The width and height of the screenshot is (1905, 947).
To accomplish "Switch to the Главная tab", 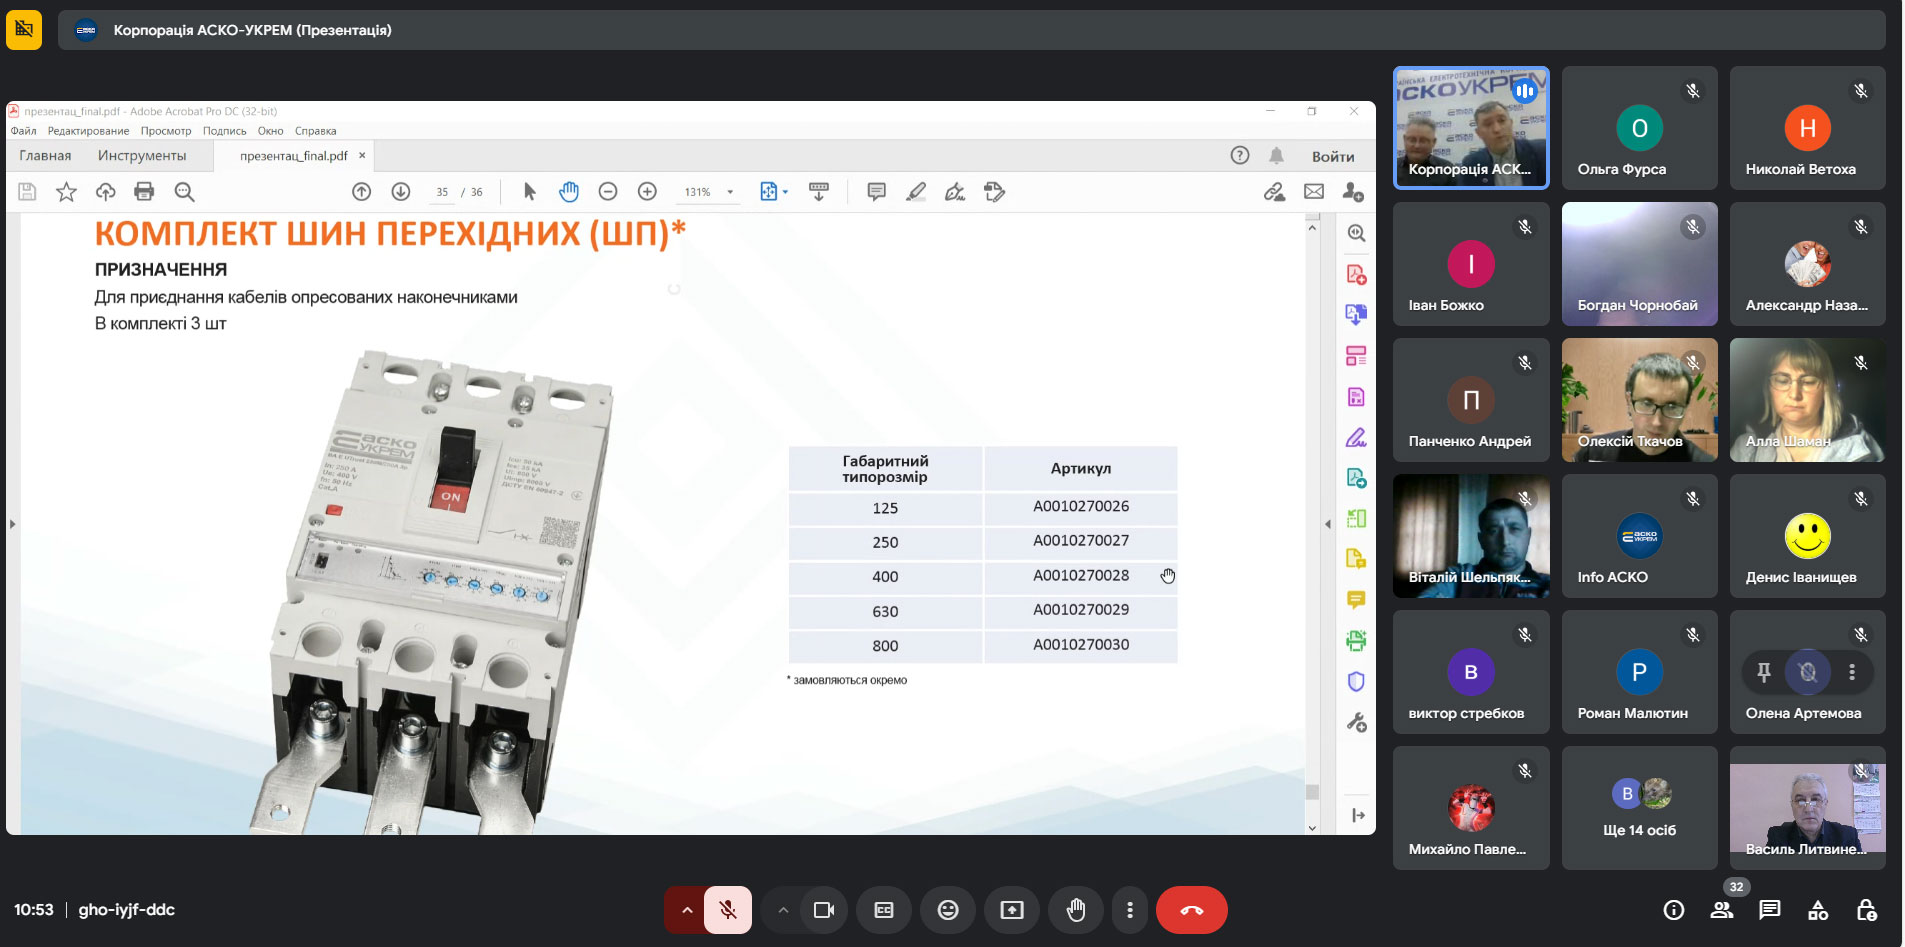I will pyautogui.click(x=45, y=155).
